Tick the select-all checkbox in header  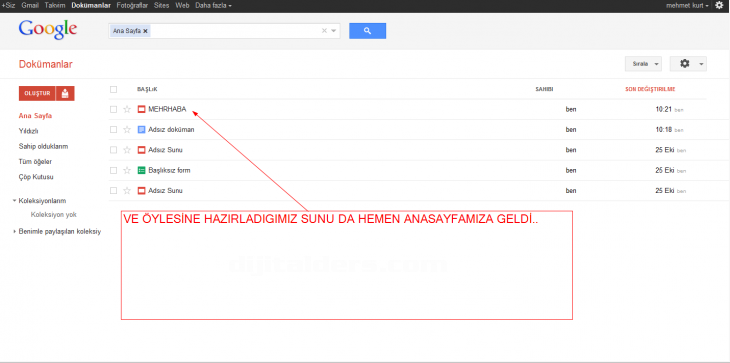pos(113,89)
